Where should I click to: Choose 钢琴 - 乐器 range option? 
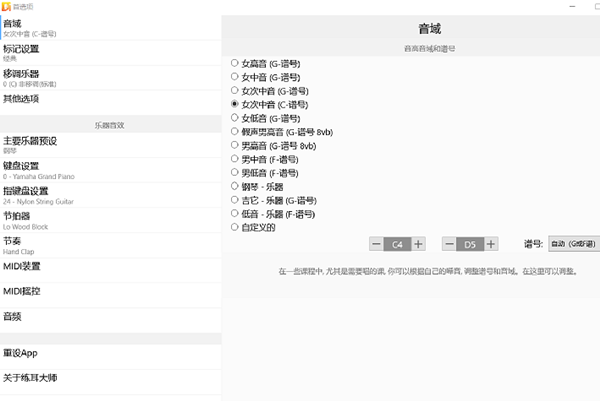(235, 186)
